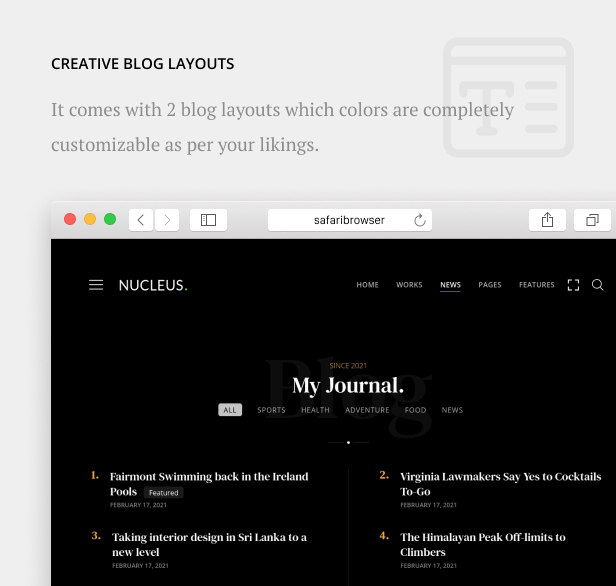Open the WORKS menu item
This screenshot has width=616, height=586.
click(409, 285)
